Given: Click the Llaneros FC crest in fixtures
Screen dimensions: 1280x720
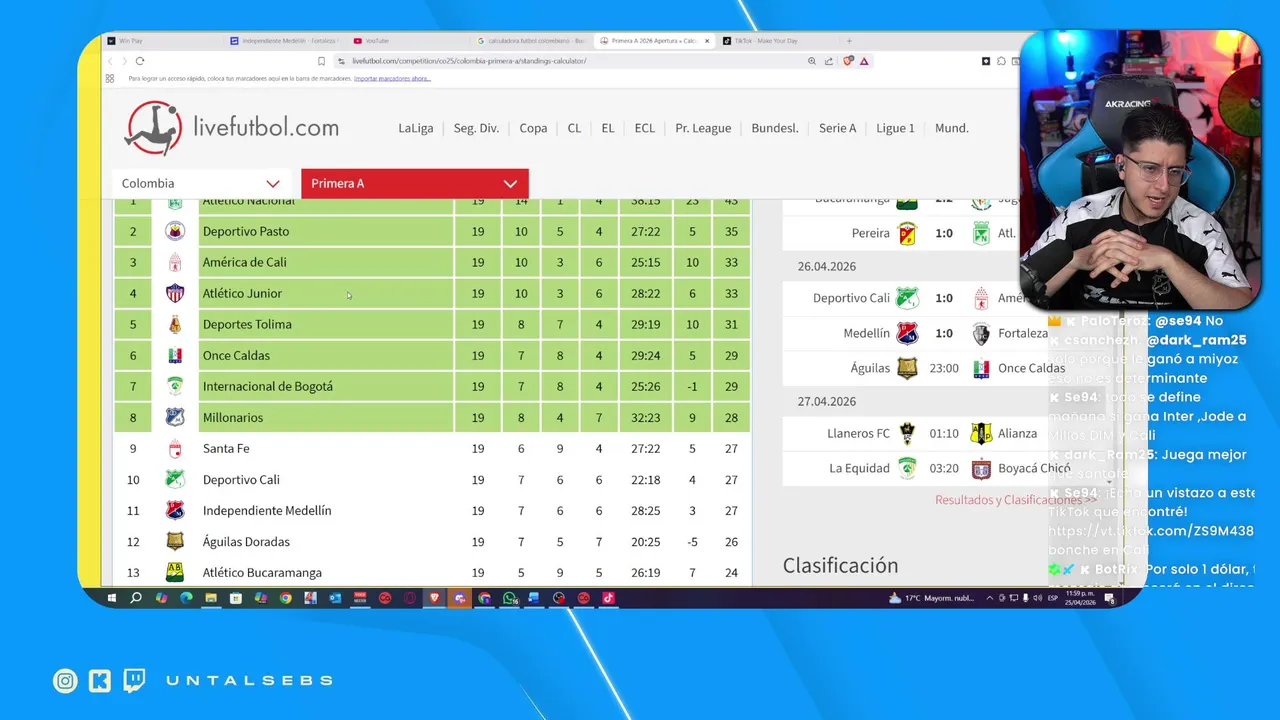Looking at the screenshot, I should (x=907, y=433).
